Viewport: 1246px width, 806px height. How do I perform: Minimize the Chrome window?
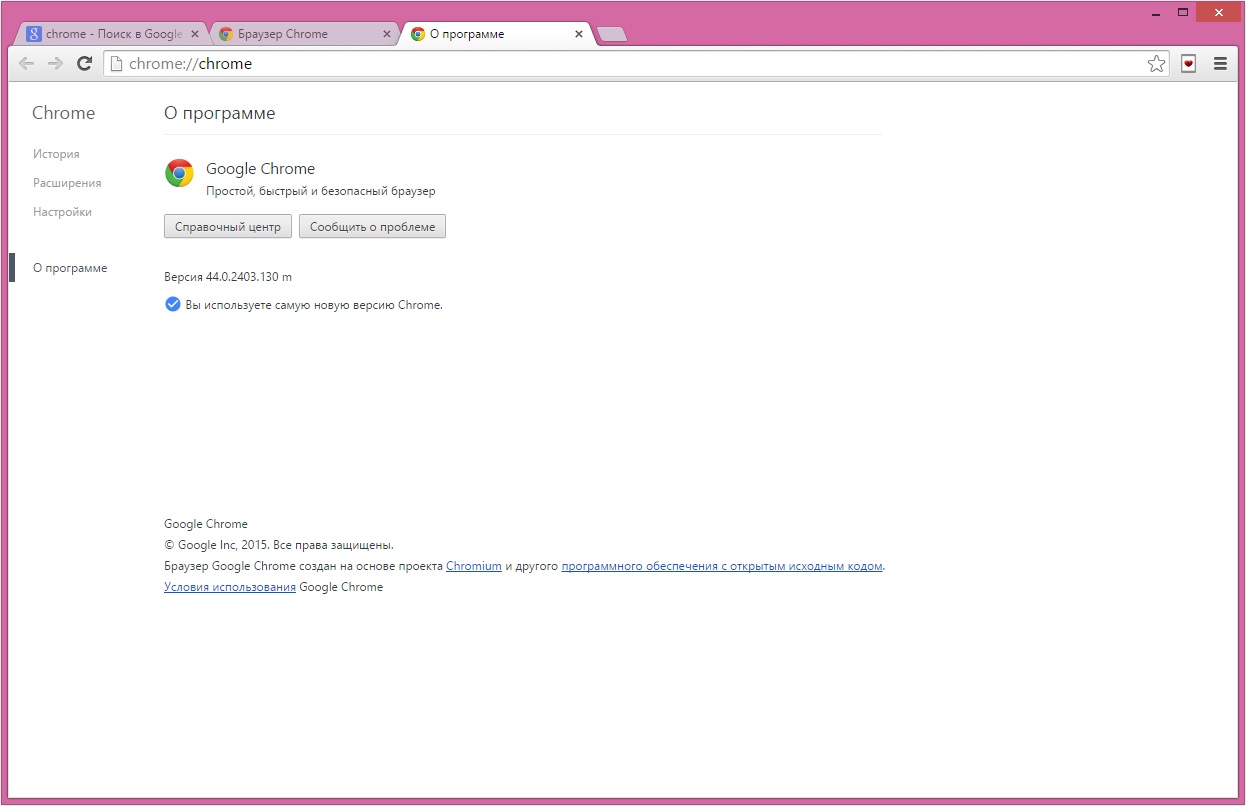pos(1157,12)
